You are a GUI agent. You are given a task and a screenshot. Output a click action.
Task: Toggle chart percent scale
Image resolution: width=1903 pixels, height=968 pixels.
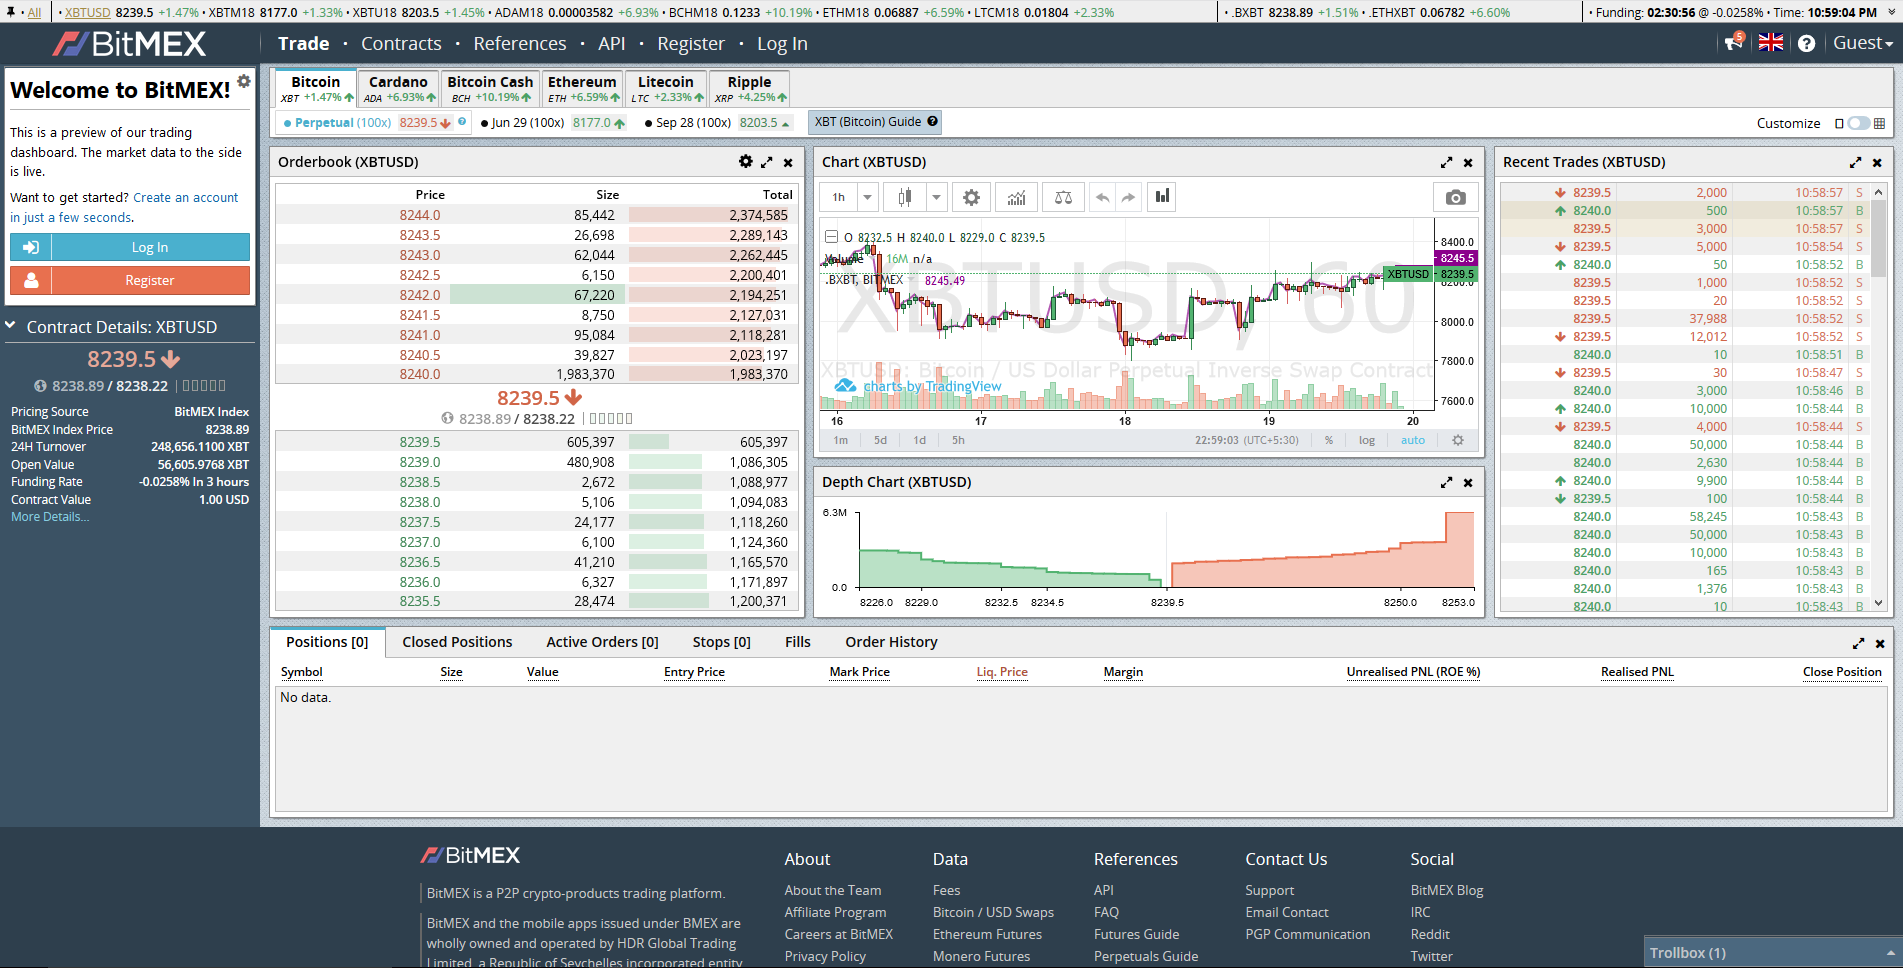click(1328, 440)
